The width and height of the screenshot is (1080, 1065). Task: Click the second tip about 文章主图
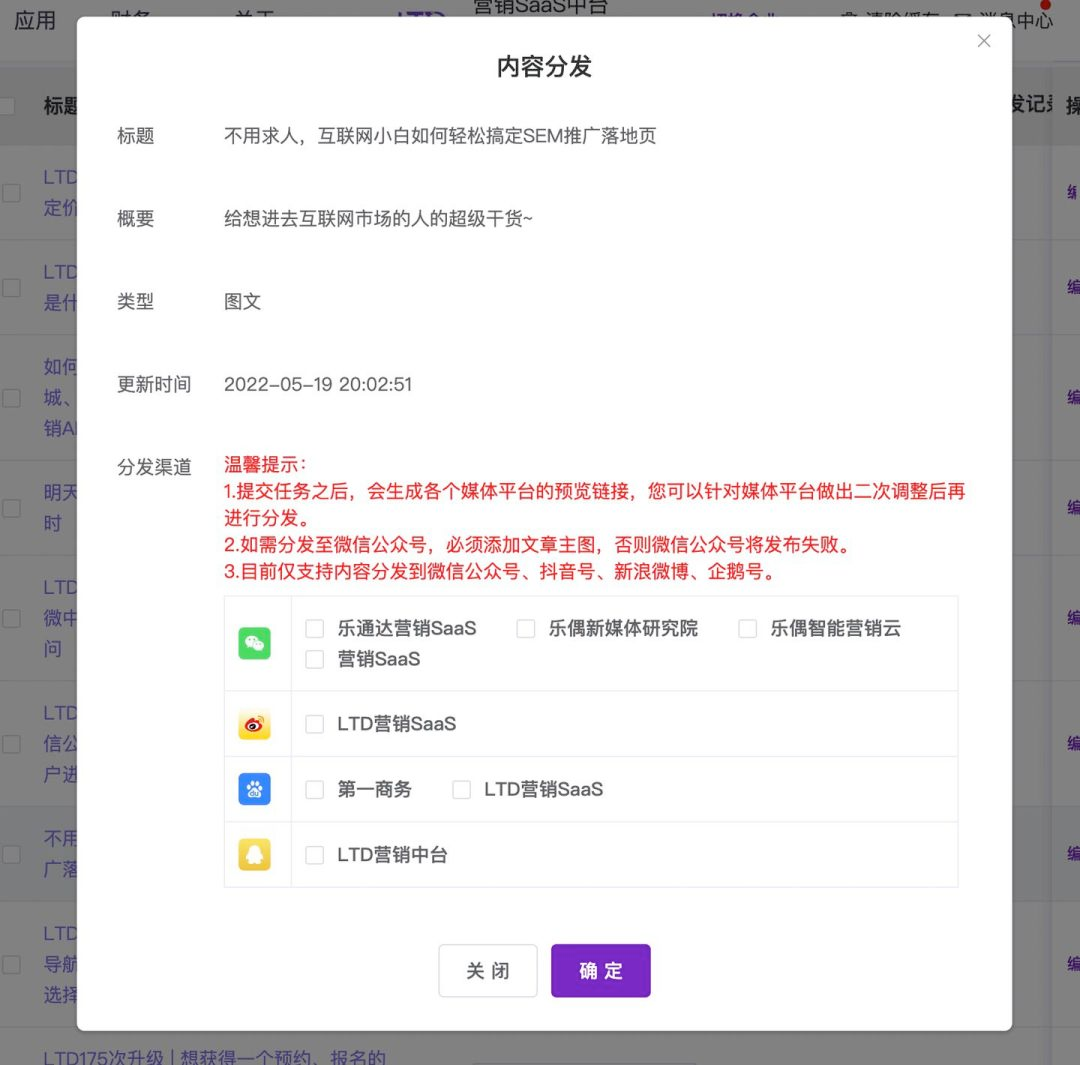click(539, 545)
